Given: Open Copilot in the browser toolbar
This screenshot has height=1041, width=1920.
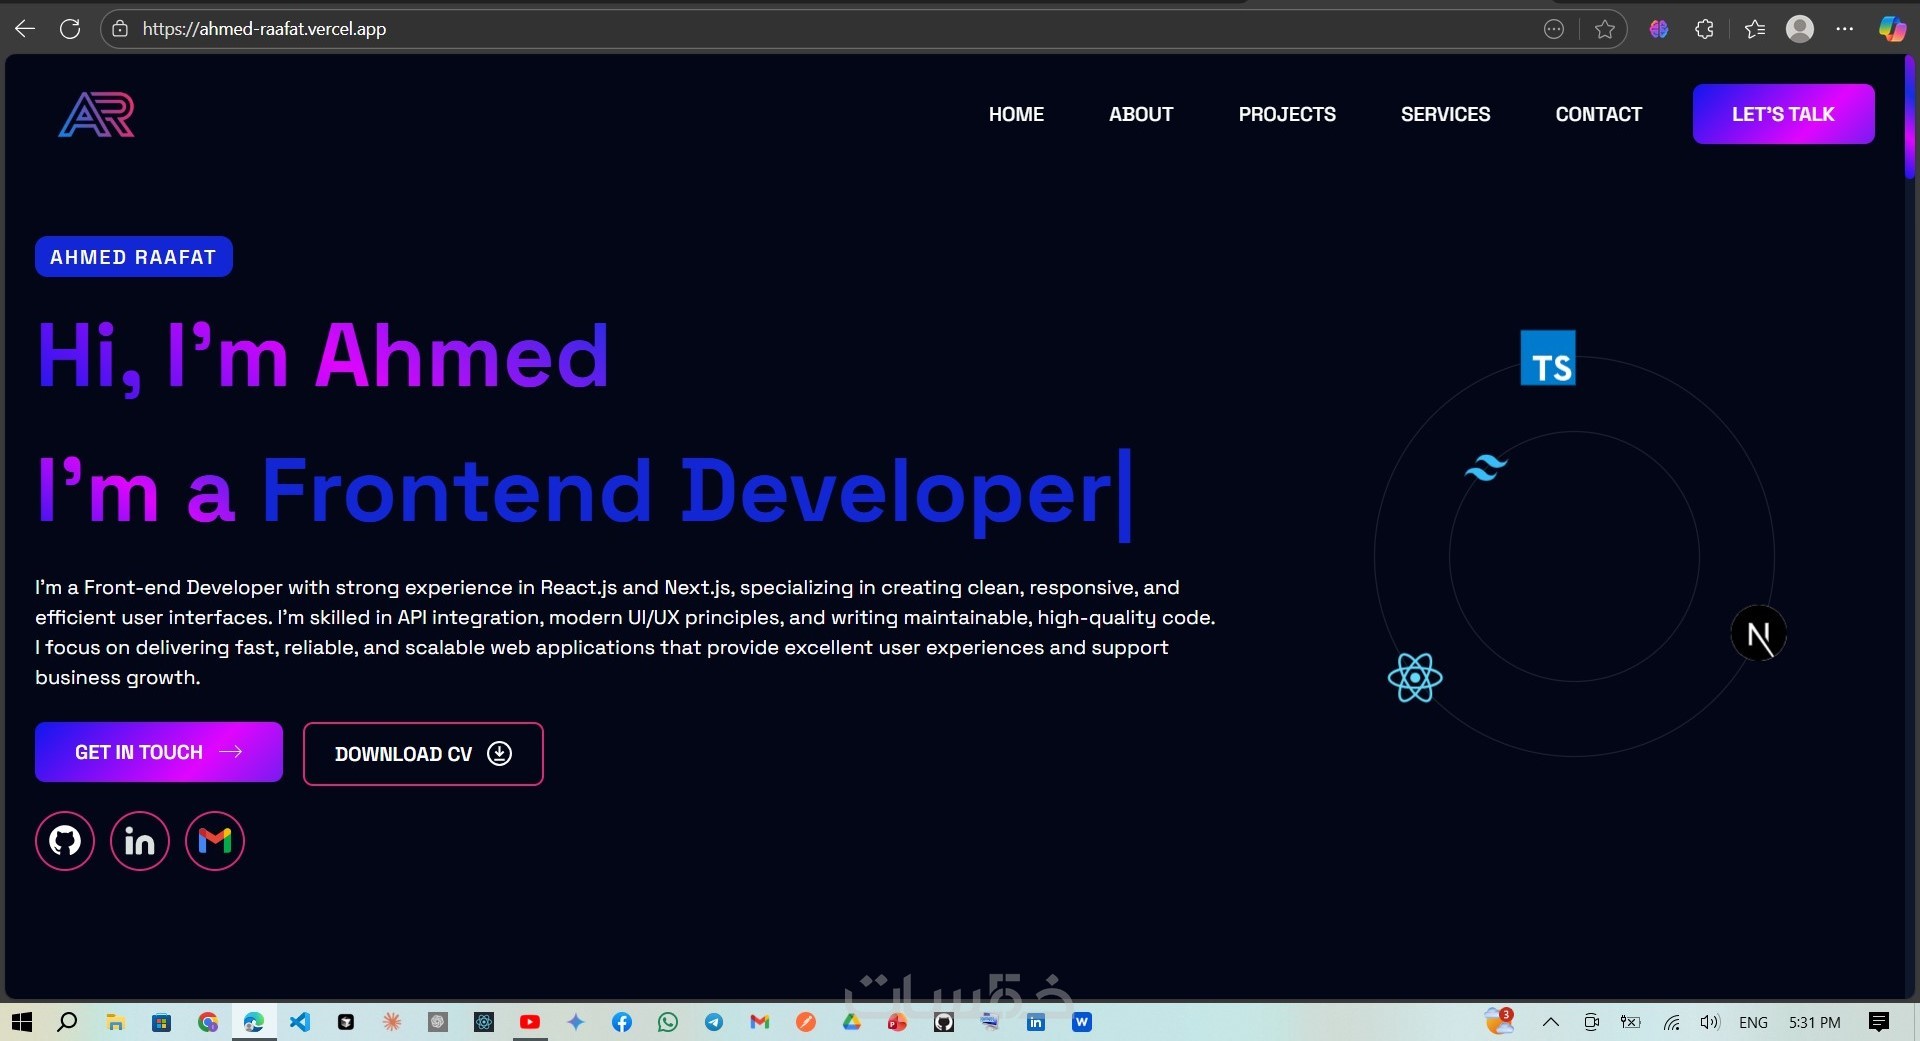Looking at the screenshot, I should pyautogui.click(x=1892, y=29).
